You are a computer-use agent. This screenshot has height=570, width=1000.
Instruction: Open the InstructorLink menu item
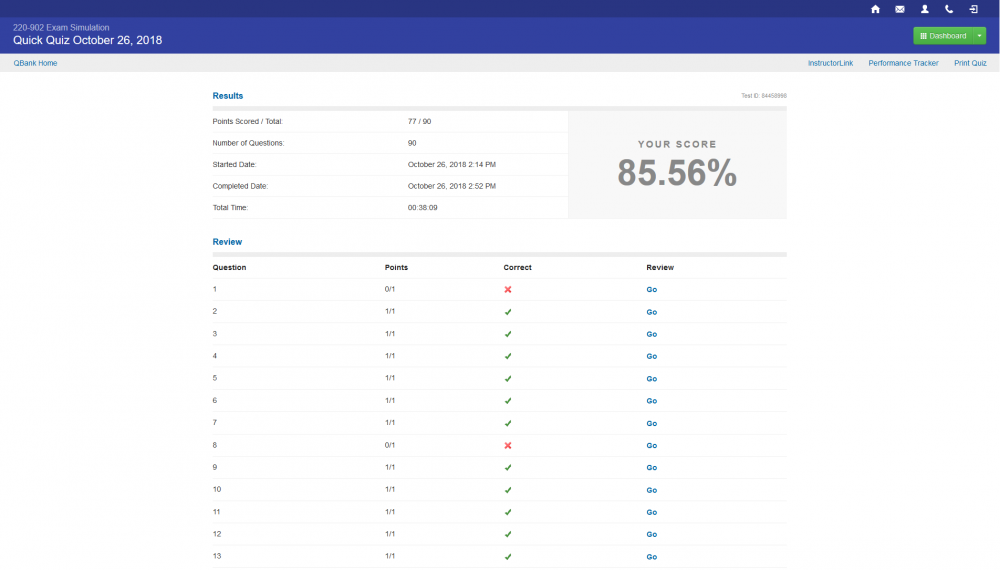pos(830,63)
